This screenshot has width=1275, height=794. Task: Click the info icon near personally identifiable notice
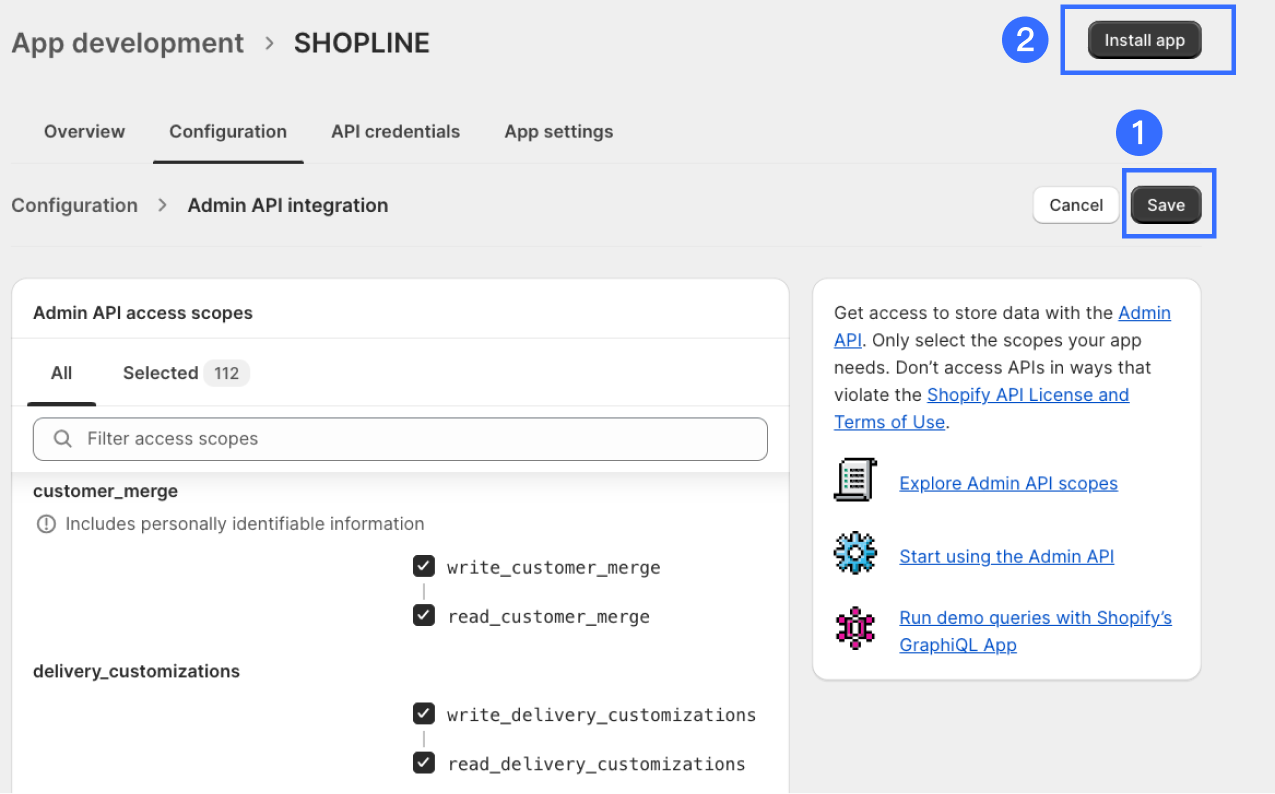46,524
